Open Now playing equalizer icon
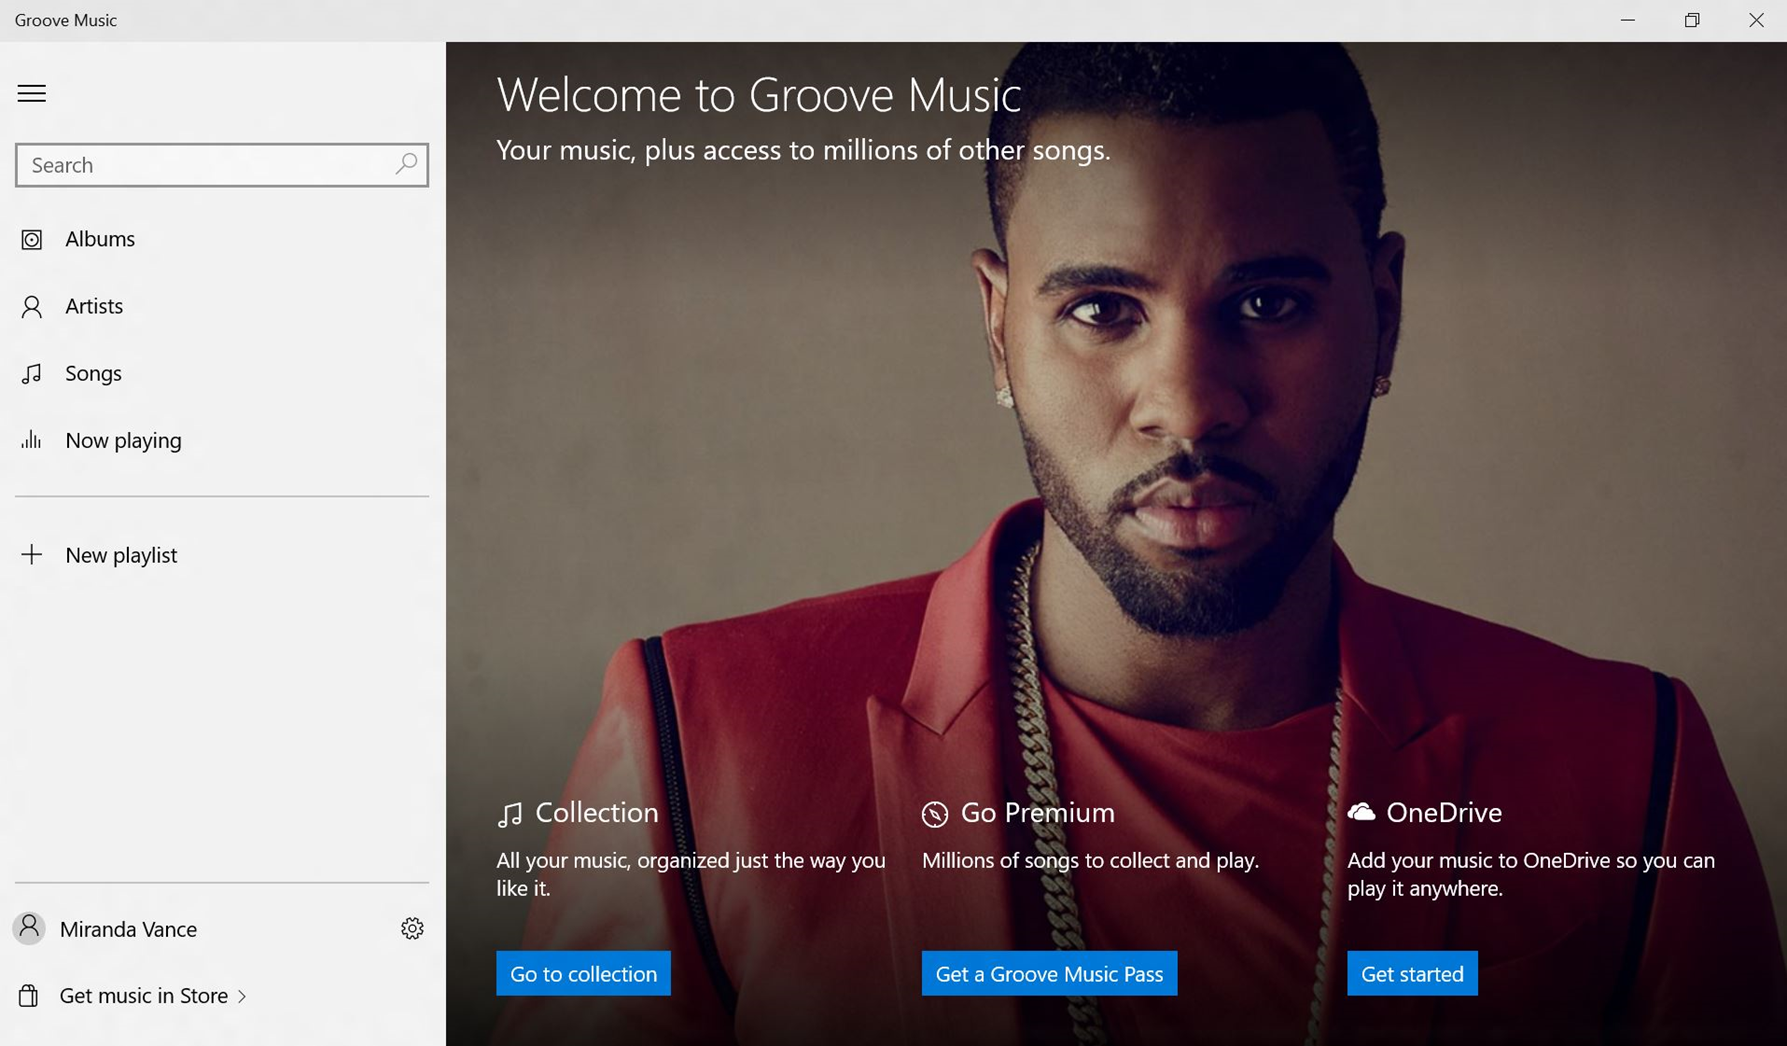1787x1046 pixels. [31, 440]
